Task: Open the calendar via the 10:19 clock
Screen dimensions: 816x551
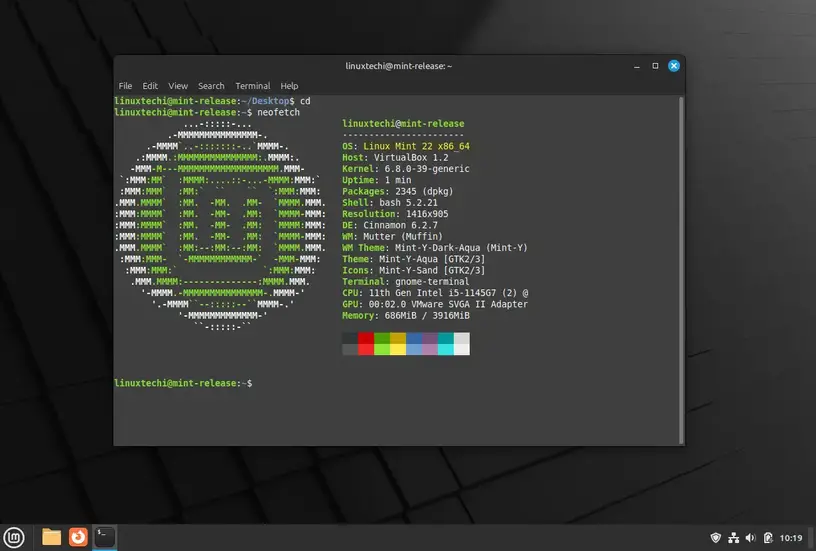Action: pos(790,538)
